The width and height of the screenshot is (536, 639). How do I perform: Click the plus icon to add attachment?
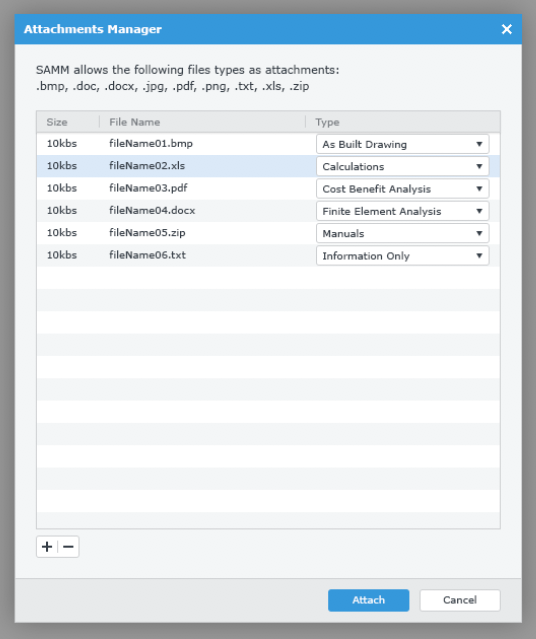tap(47, 546)
